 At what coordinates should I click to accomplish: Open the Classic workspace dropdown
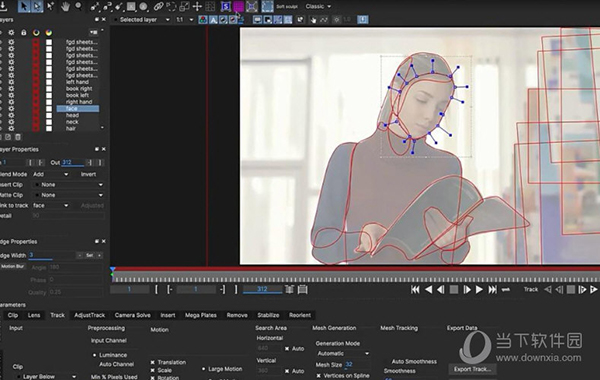(x=318, y=6)
